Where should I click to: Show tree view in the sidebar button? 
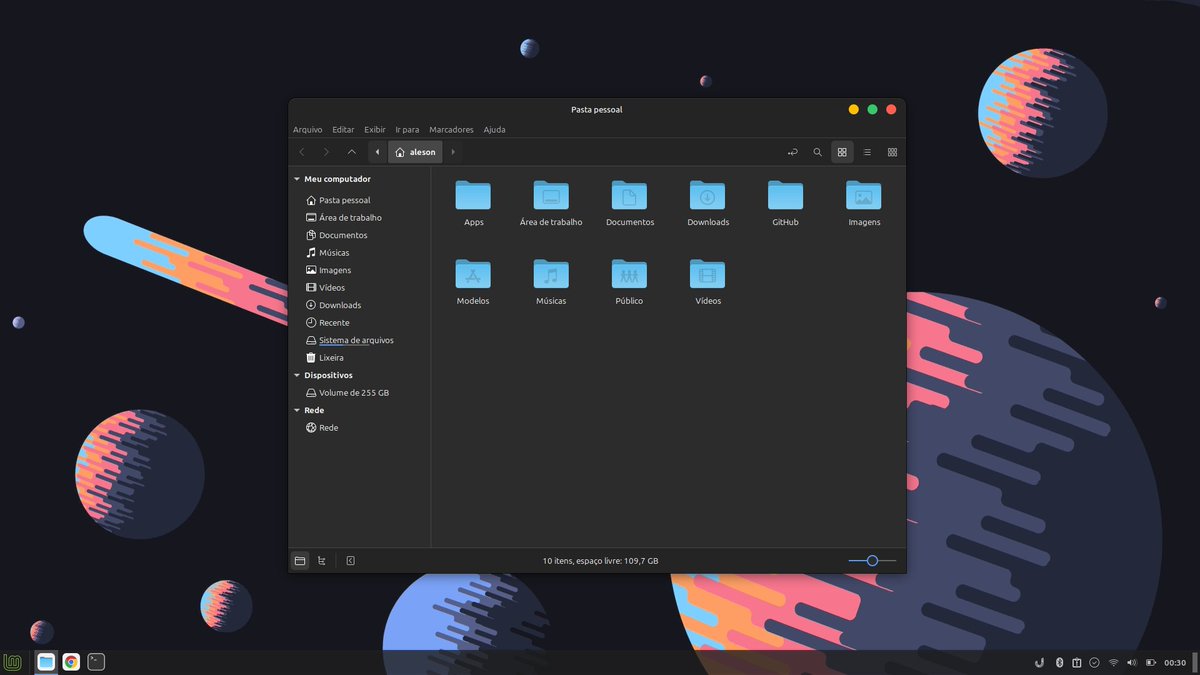(x=321, y=561)
